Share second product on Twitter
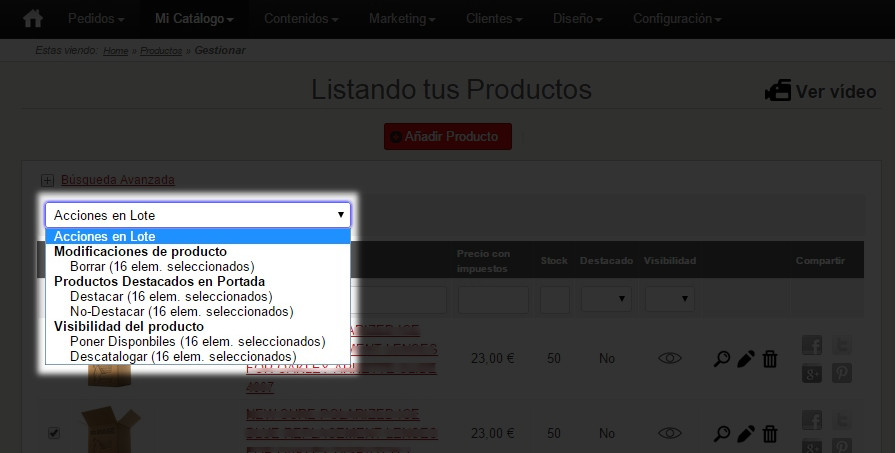This screenshot has width=895, height=453. coord(841,420)
